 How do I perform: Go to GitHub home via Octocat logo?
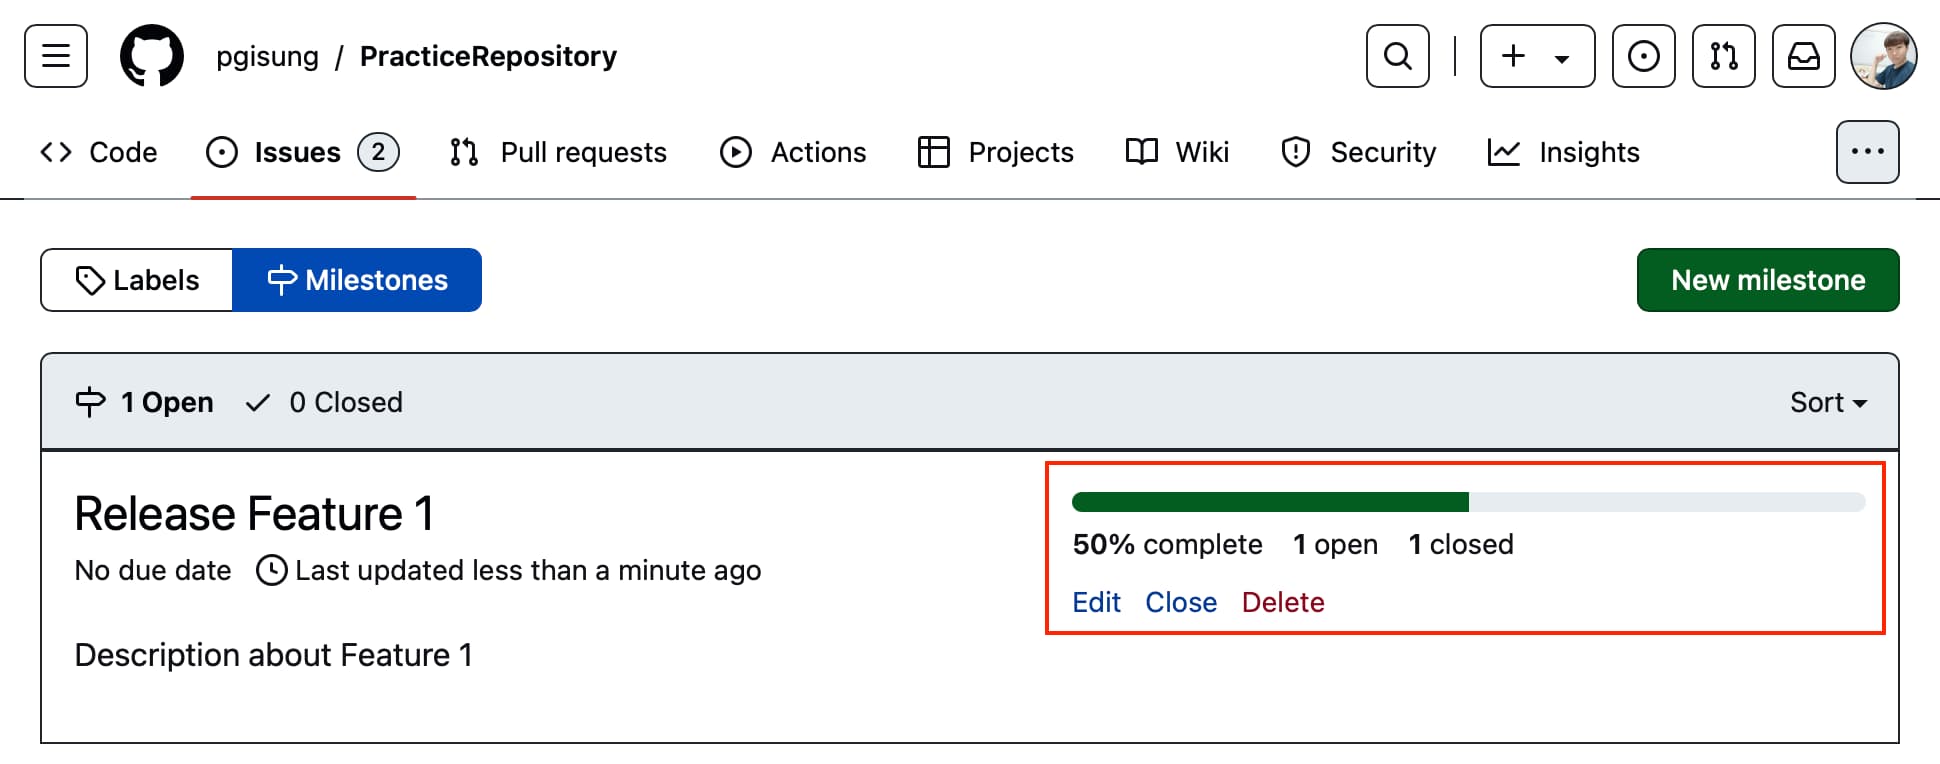pos(152,56)
